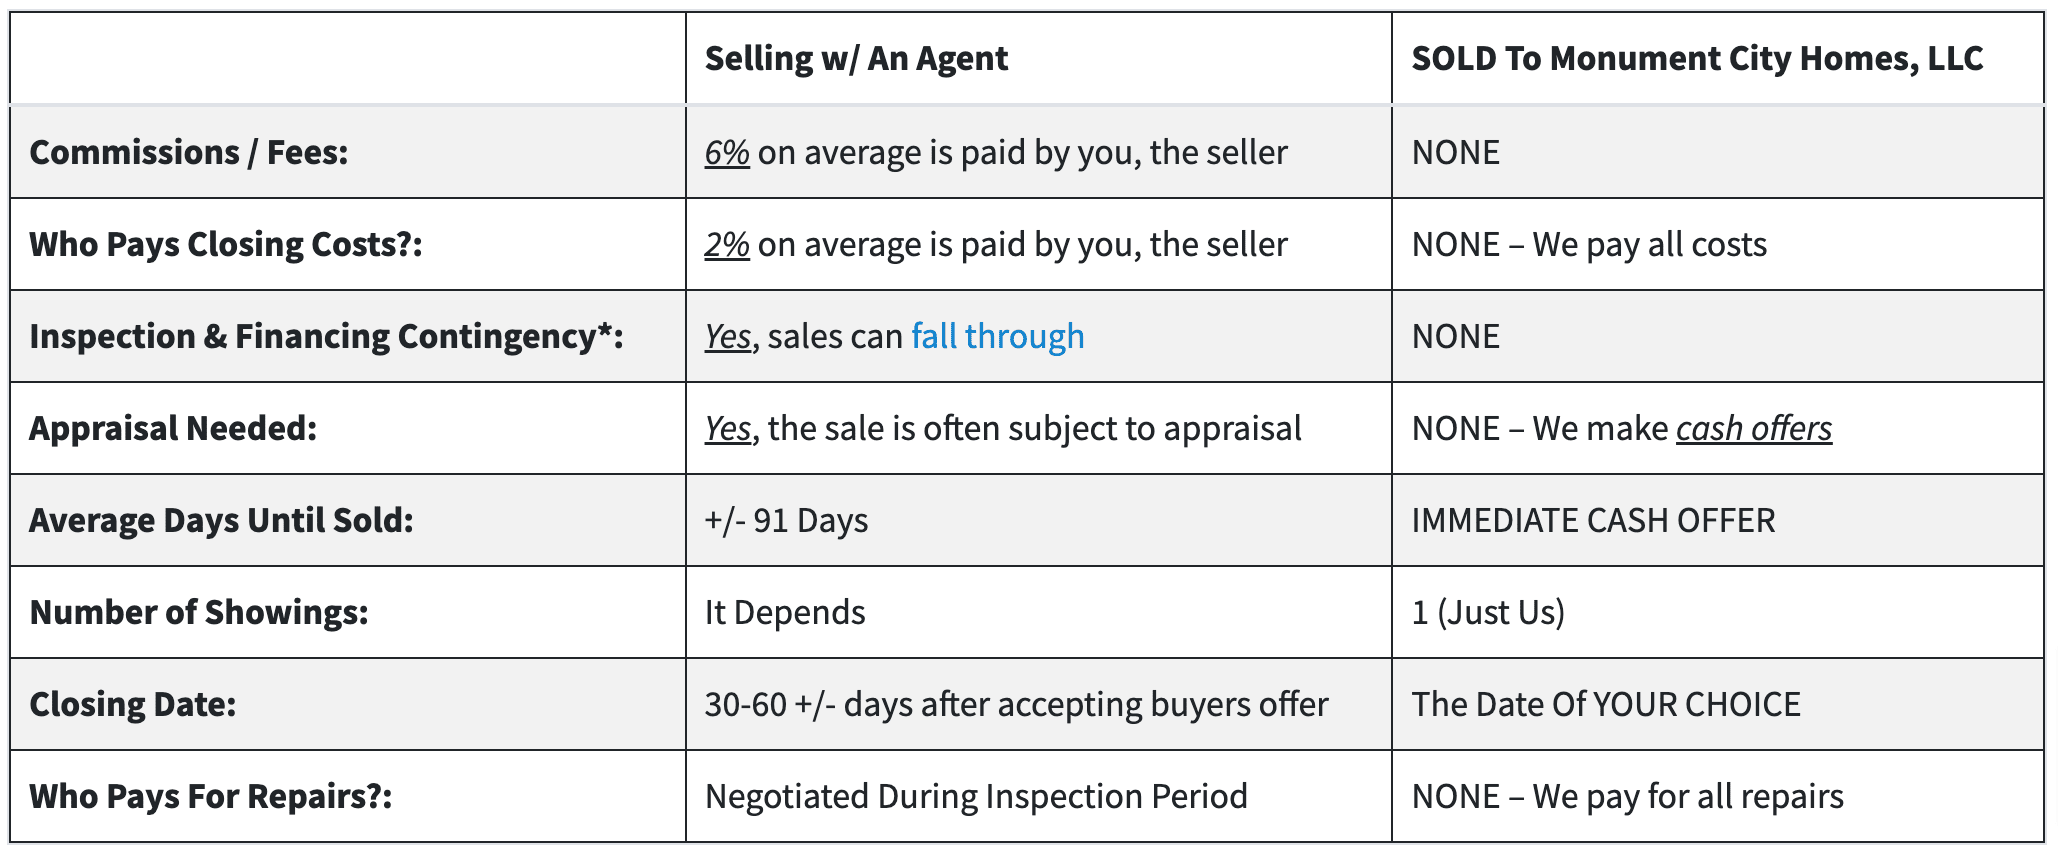Image resolution: width=2058 pixels, height=862 pixels.
Task: Click the 'Selling w/ An Agent' column header
Action: pyautogui.click(x=856, y=59)
